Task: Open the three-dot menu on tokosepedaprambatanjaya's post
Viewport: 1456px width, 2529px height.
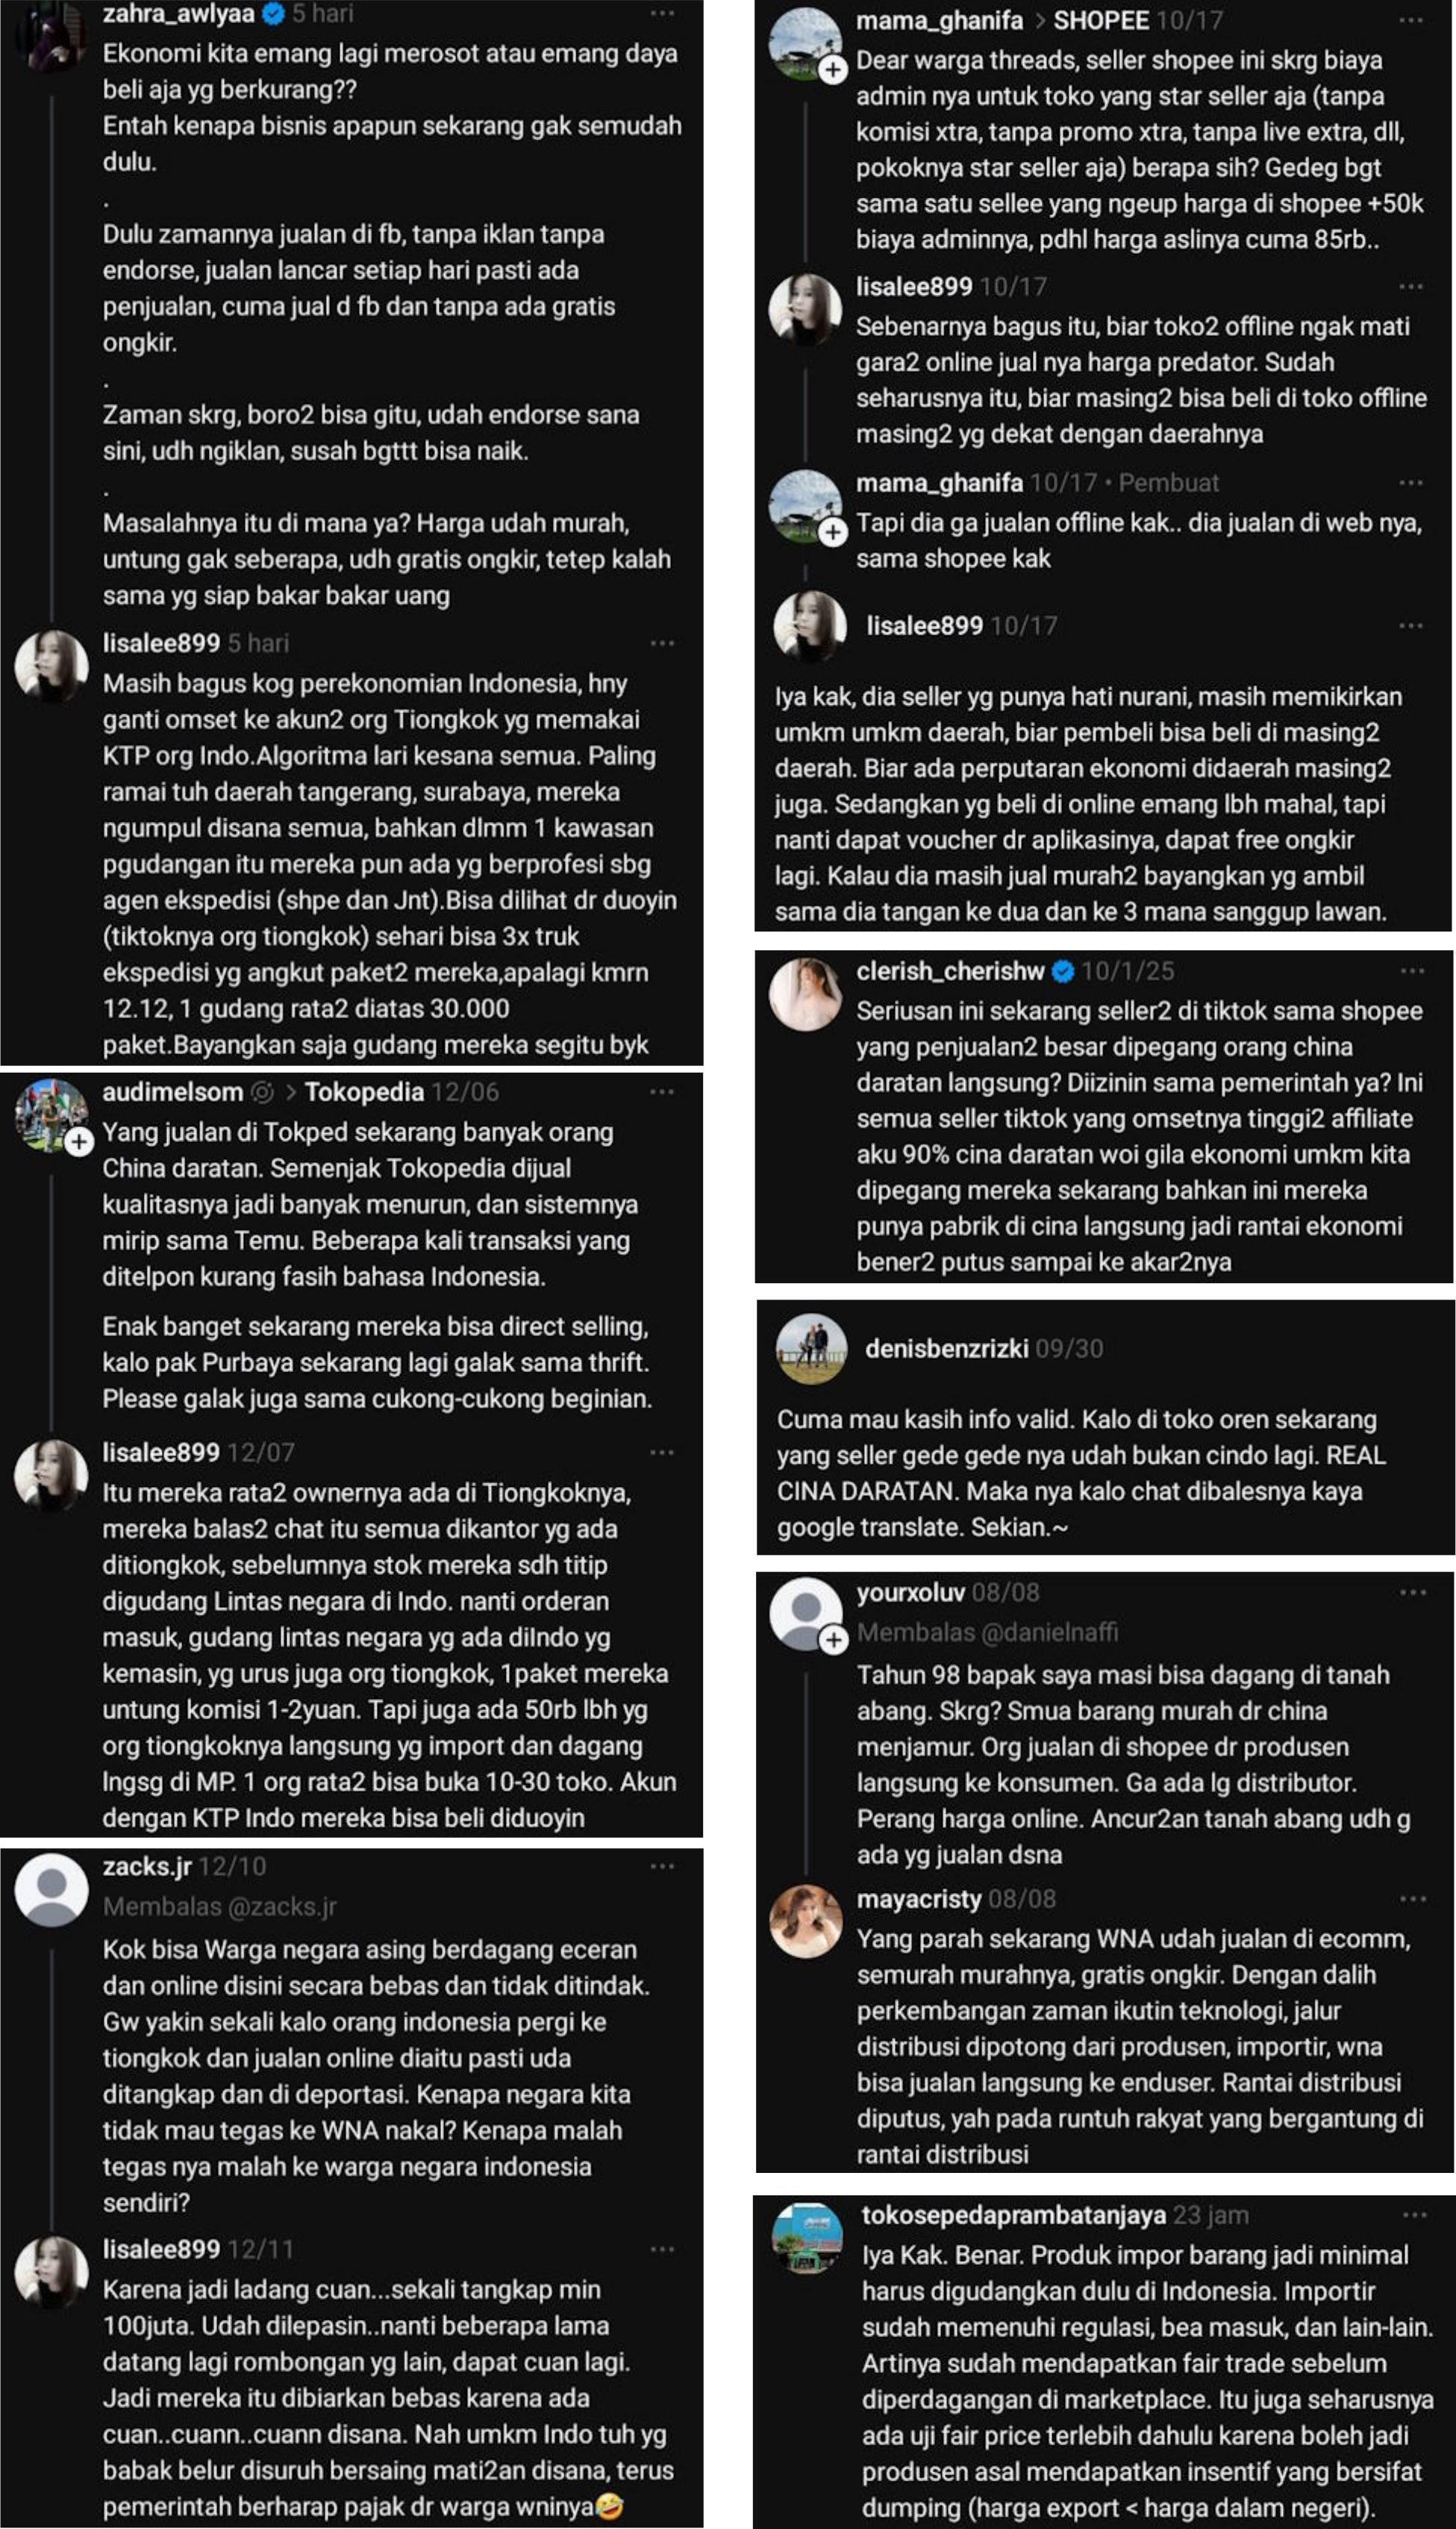Action: point(1414,2215)
